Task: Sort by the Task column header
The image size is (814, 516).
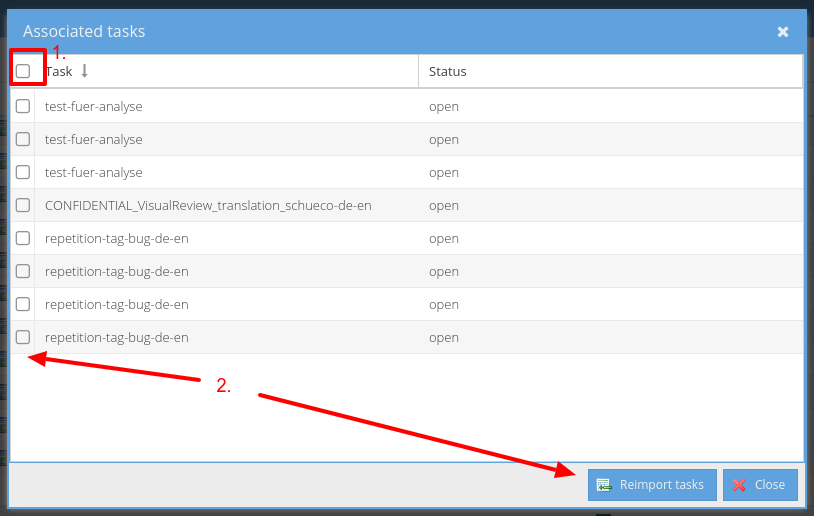Action: 60,71
